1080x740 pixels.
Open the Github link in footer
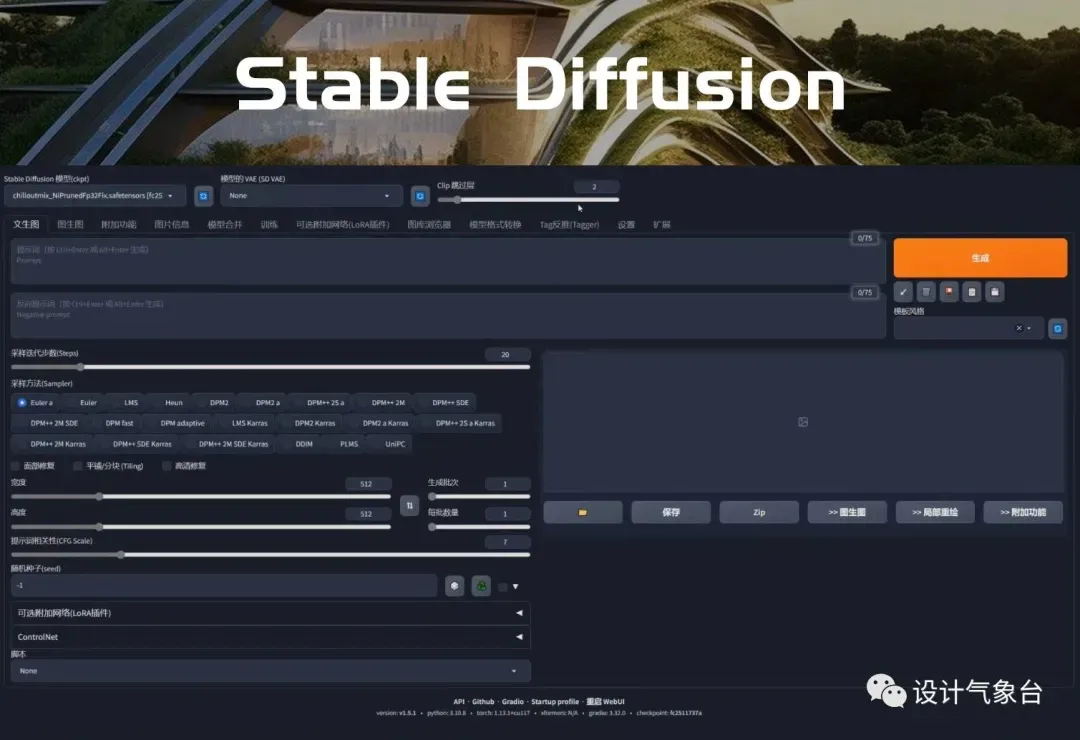[x=483, y=701]
